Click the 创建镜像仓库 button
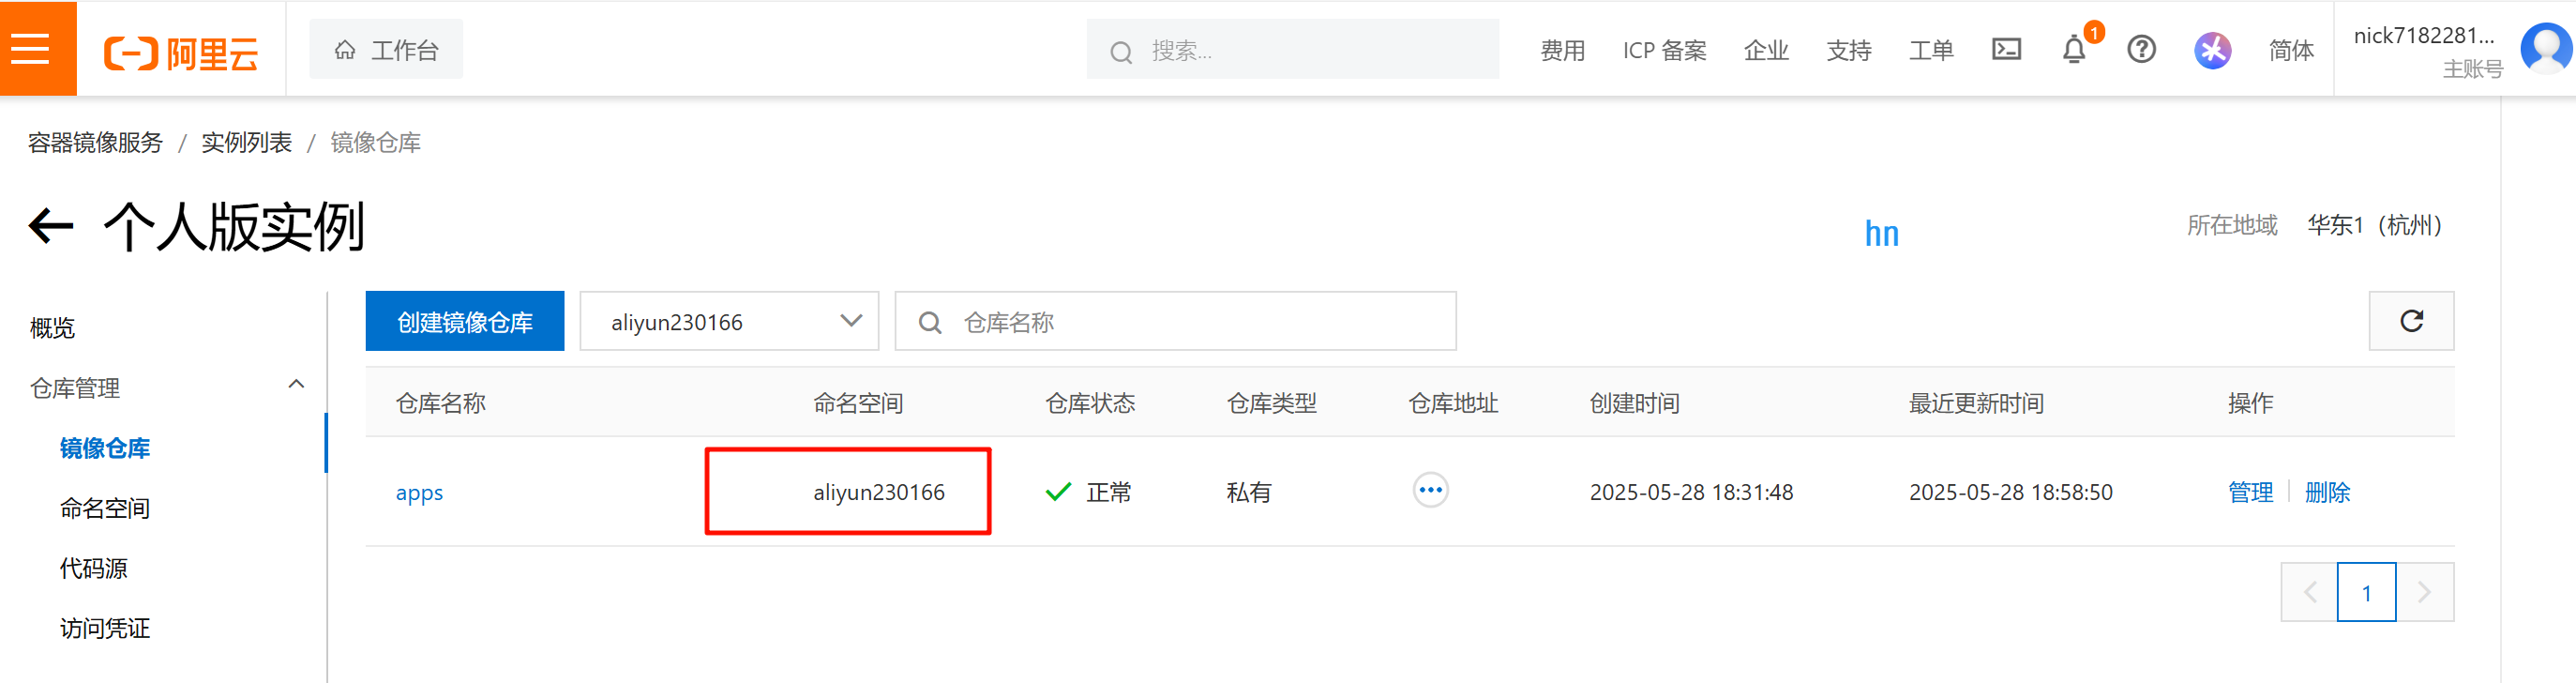Viewport: 2576px width, 683px height. pos(465,322)
